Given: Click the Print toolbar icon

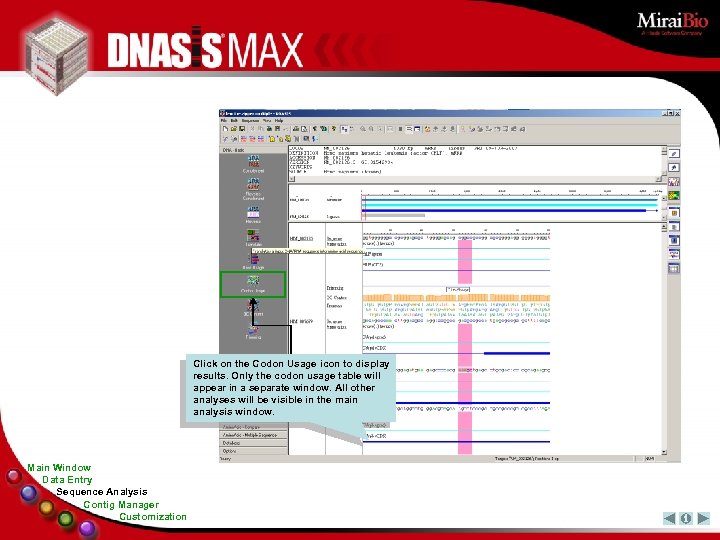Looking at the screenshot, I should (296, 129).
